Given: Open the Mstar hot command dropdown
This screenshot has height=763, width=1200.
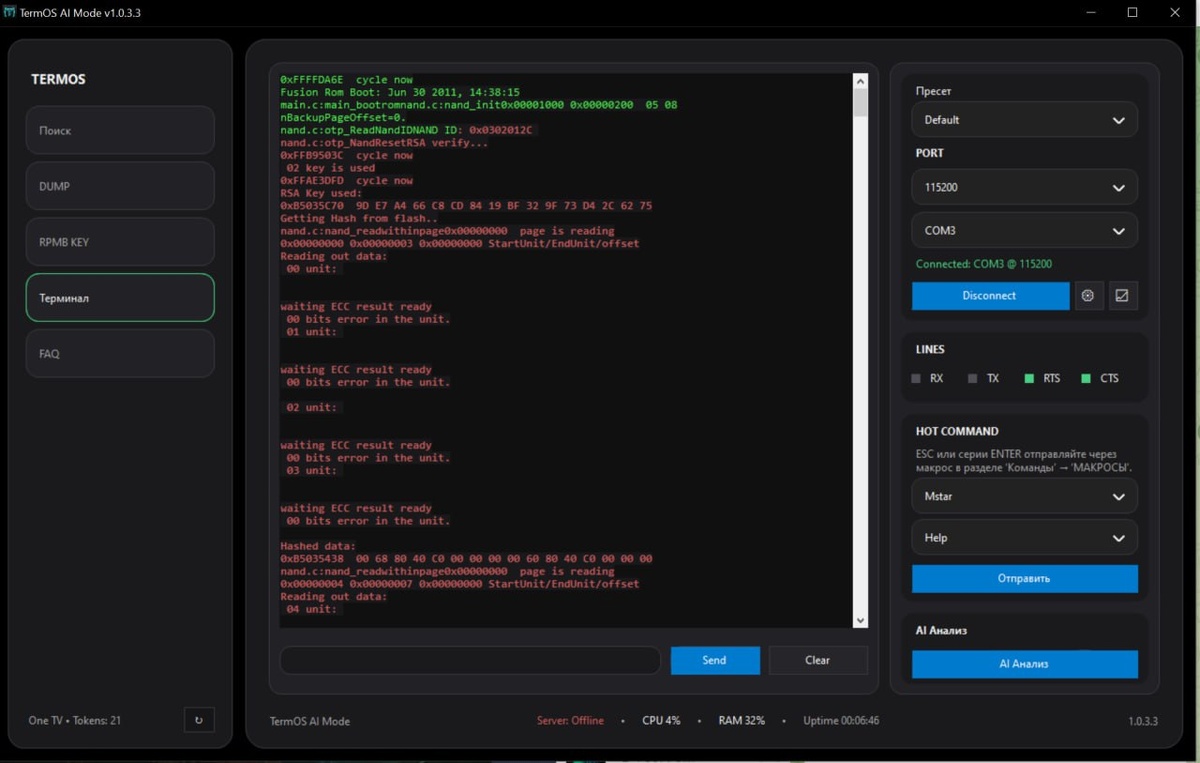Looking at the screenshot, I should click(x=1024, y=496).
